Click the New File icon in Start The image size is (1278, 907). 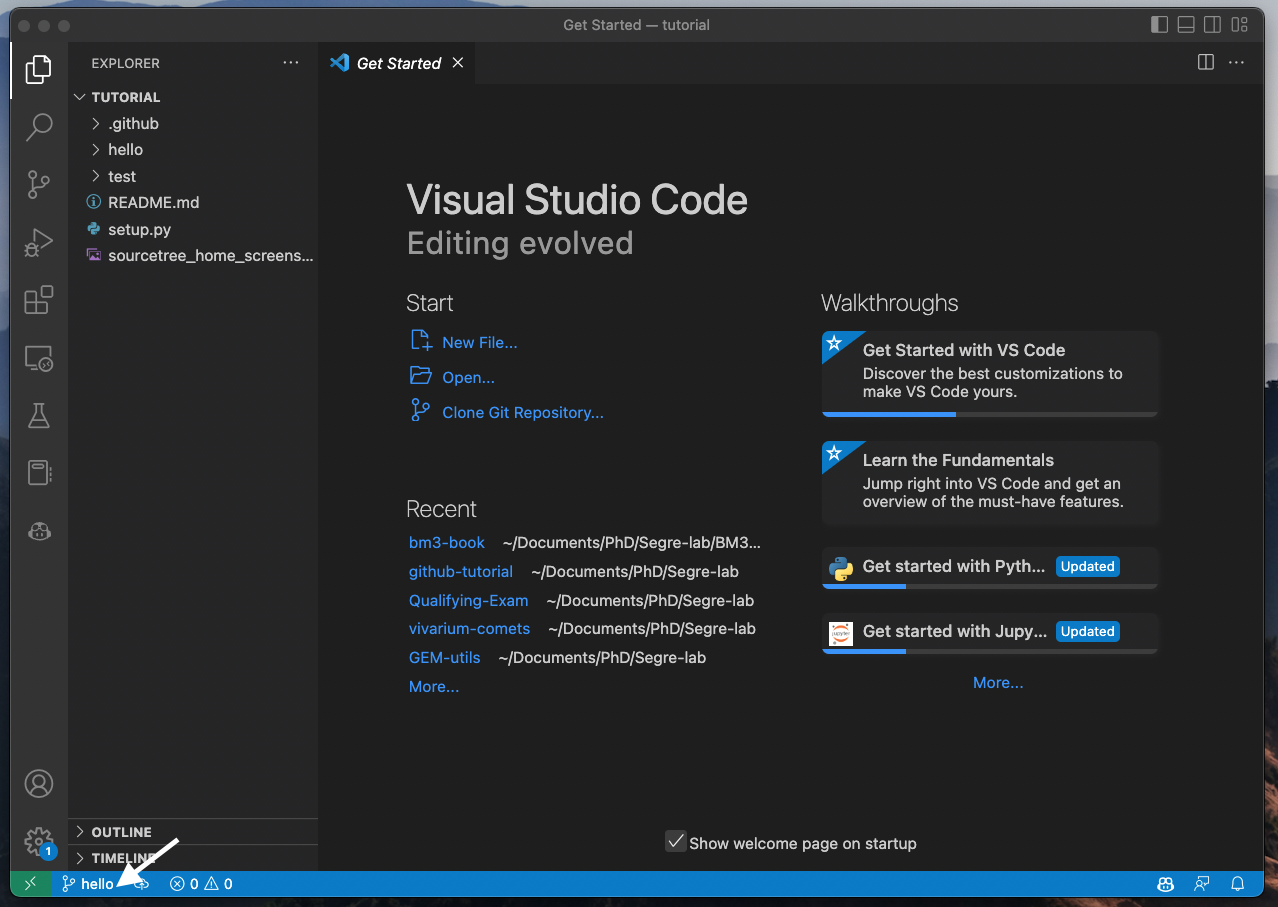(421, 341)
